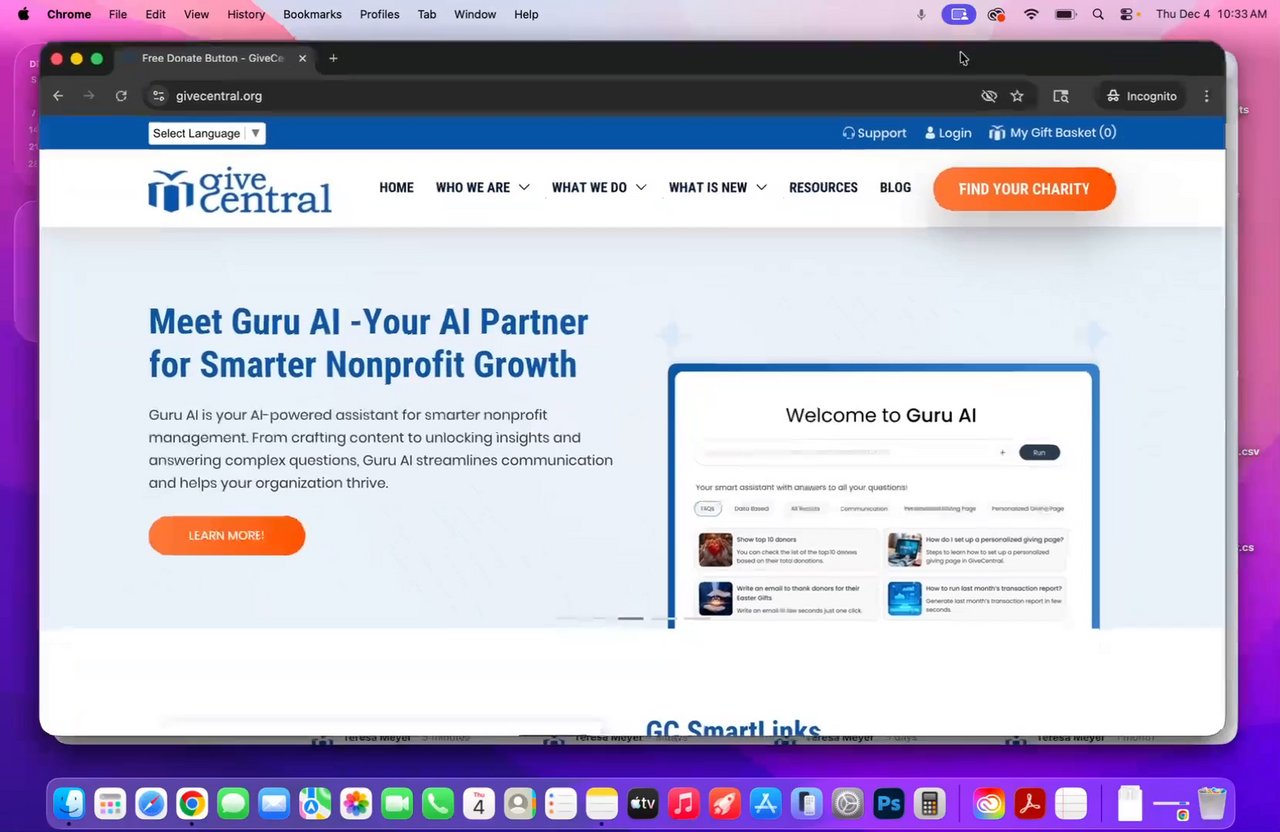The height and width of the screenshot is (832, 1280).
Task: Open the Apple menu
Action: click(23, 14)
